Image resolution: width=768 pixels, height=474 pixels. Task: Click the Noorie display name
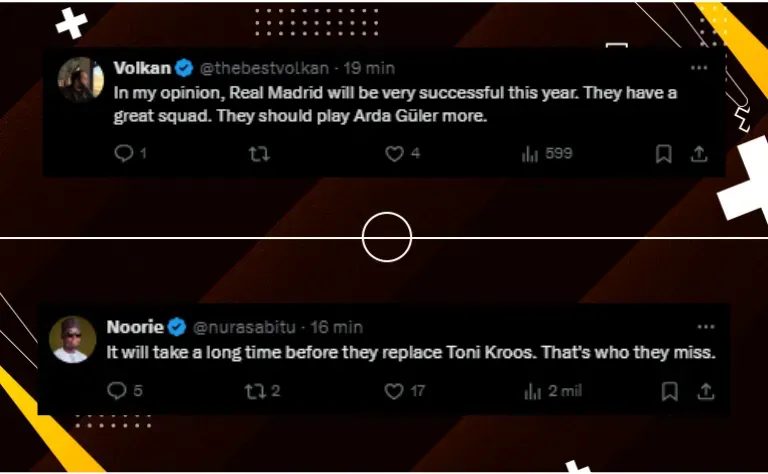135,327
